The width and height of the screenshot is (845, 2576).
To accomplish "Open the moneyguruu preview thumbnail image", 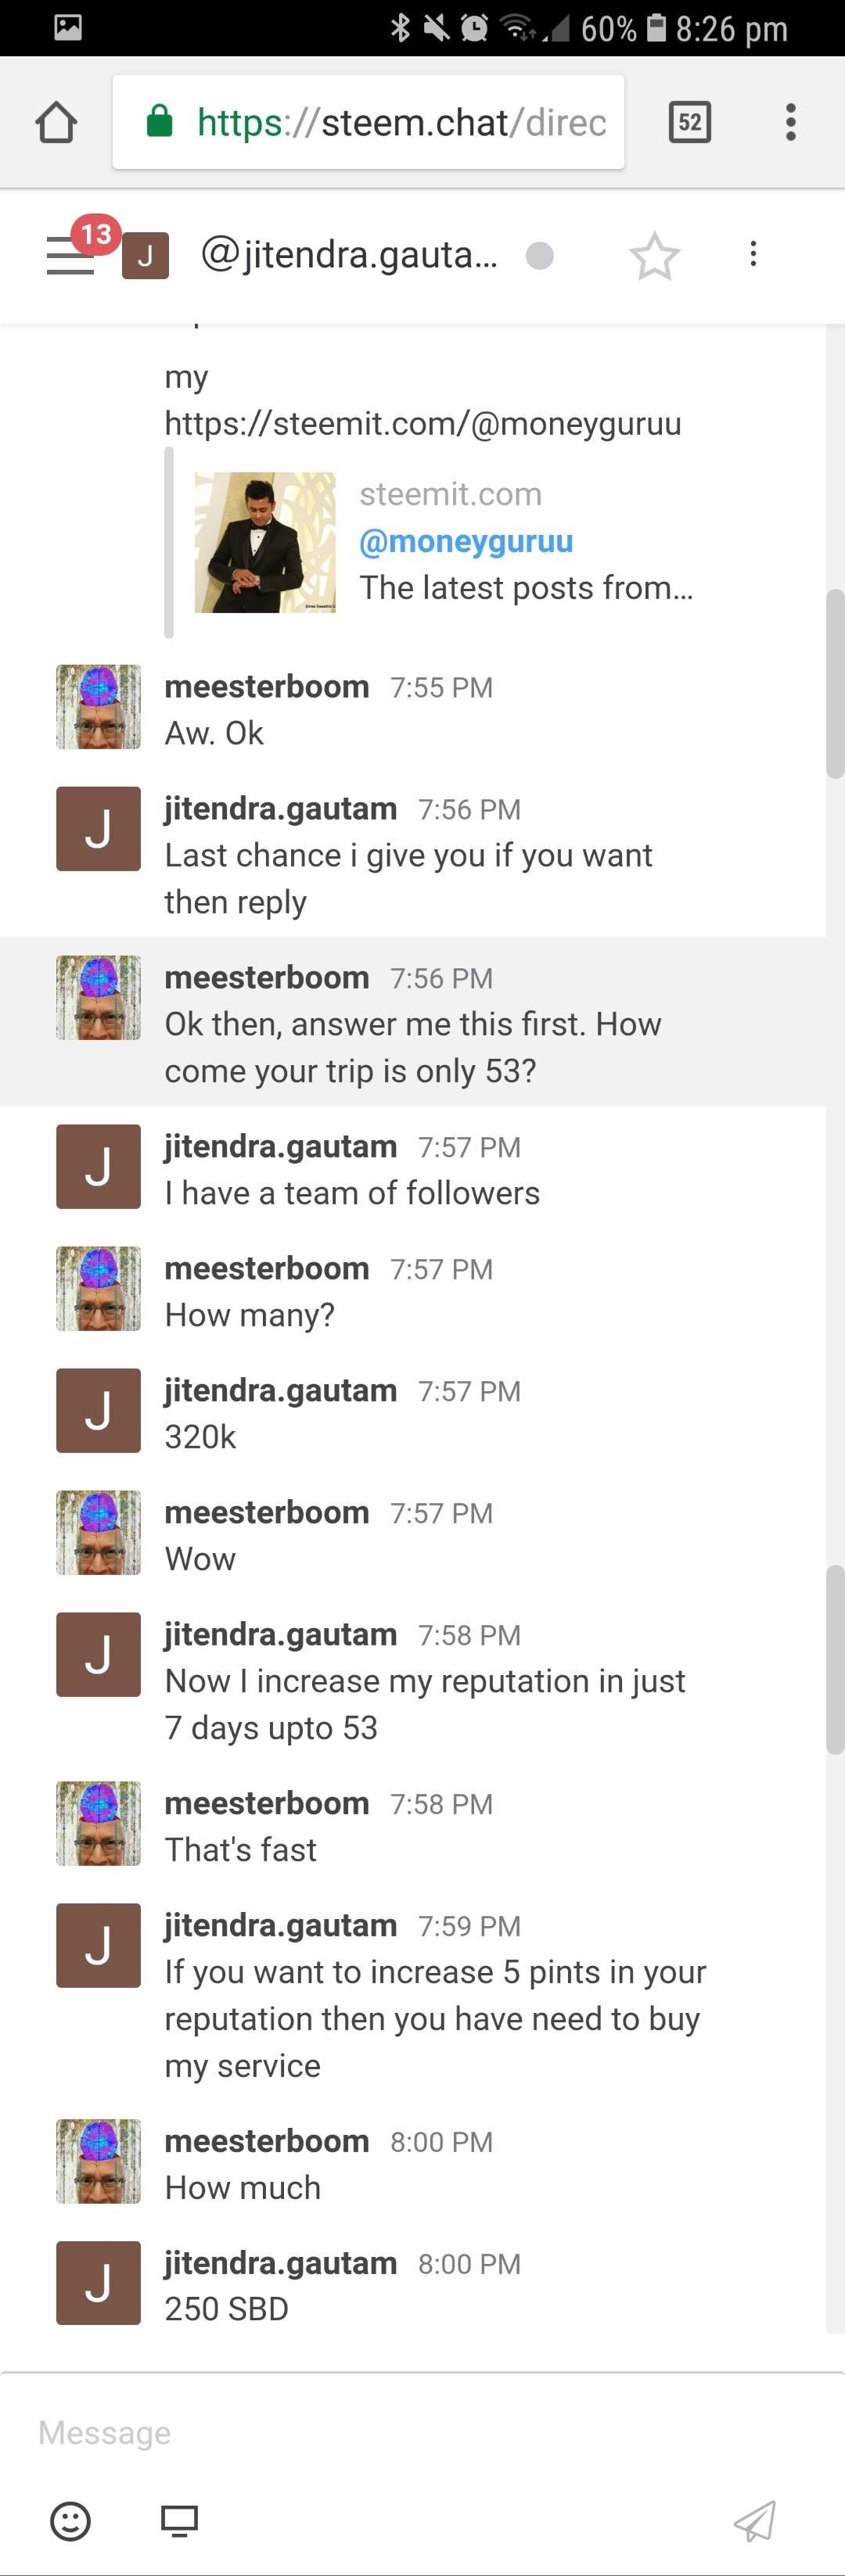I will pos(265,542).
